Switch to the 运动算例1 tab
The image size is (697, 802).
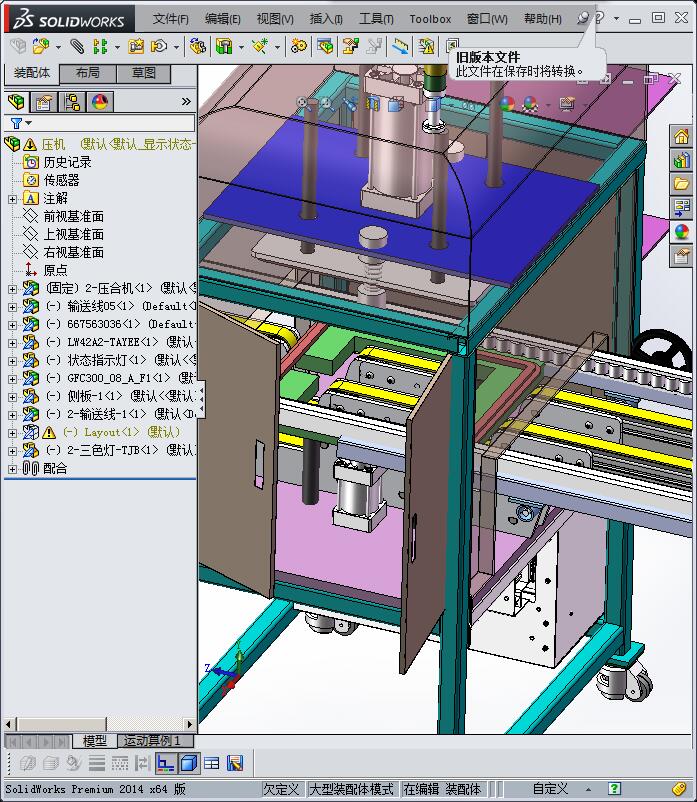pos(155,740)
